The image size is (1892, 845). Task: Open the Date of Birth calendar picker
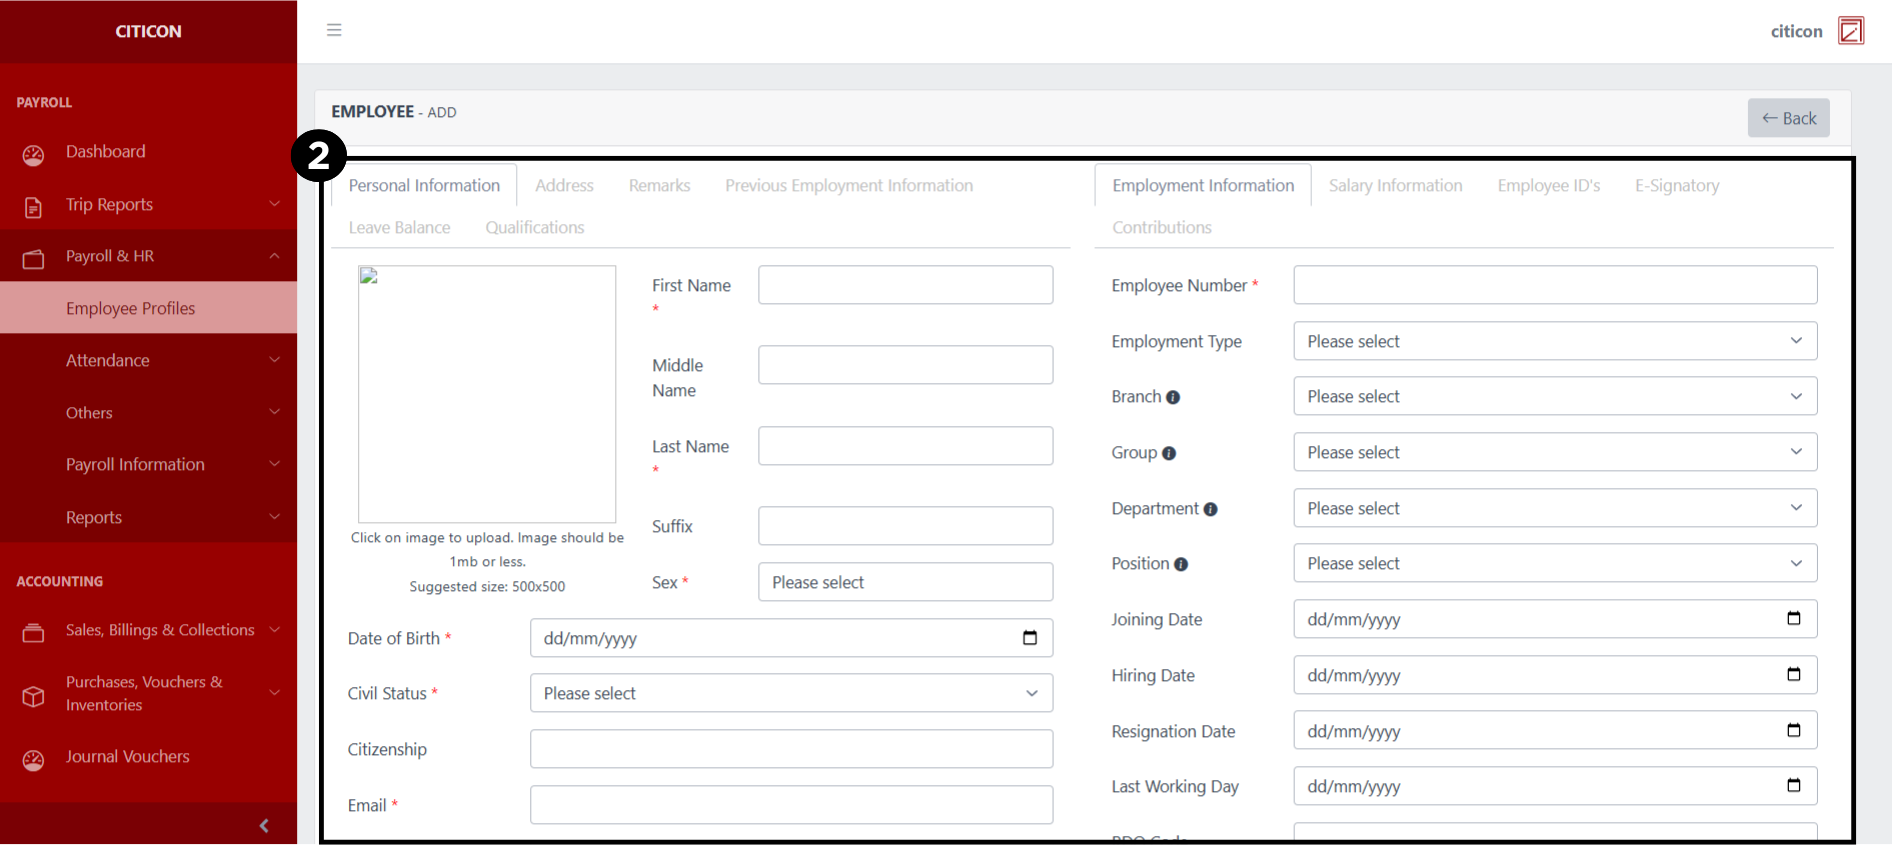(1029, 638)
